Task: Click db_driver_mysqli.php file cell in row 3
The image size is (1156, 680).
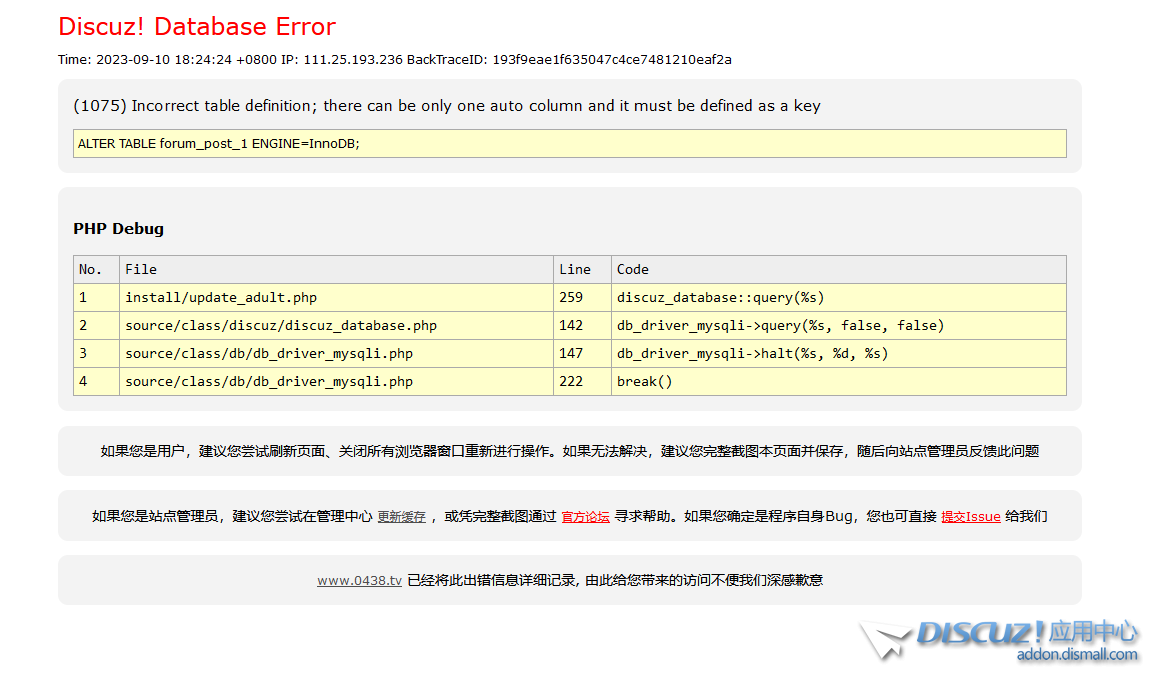Action: click(x=336, y=354)
